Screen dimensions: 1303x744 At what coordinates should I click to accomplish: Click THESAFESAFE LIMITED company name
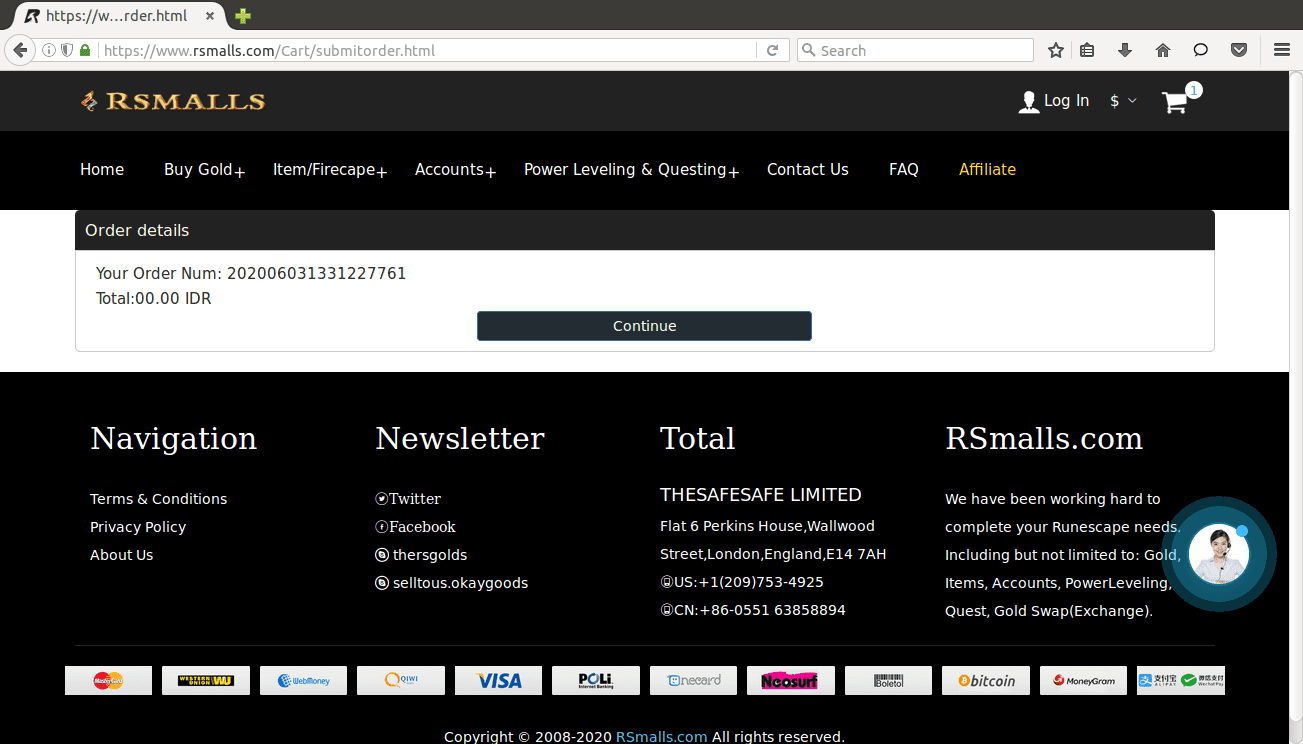(761, 495)
